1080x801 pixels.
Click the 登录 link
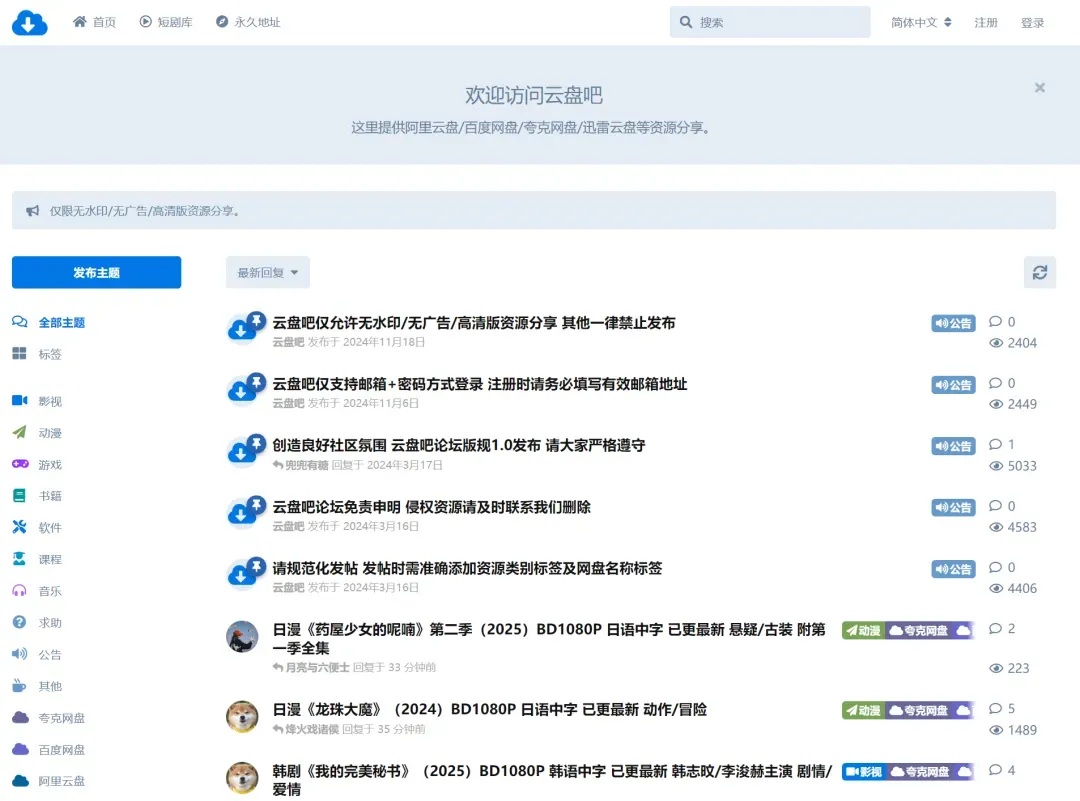pyautogui.click(x=1032, y=22)
